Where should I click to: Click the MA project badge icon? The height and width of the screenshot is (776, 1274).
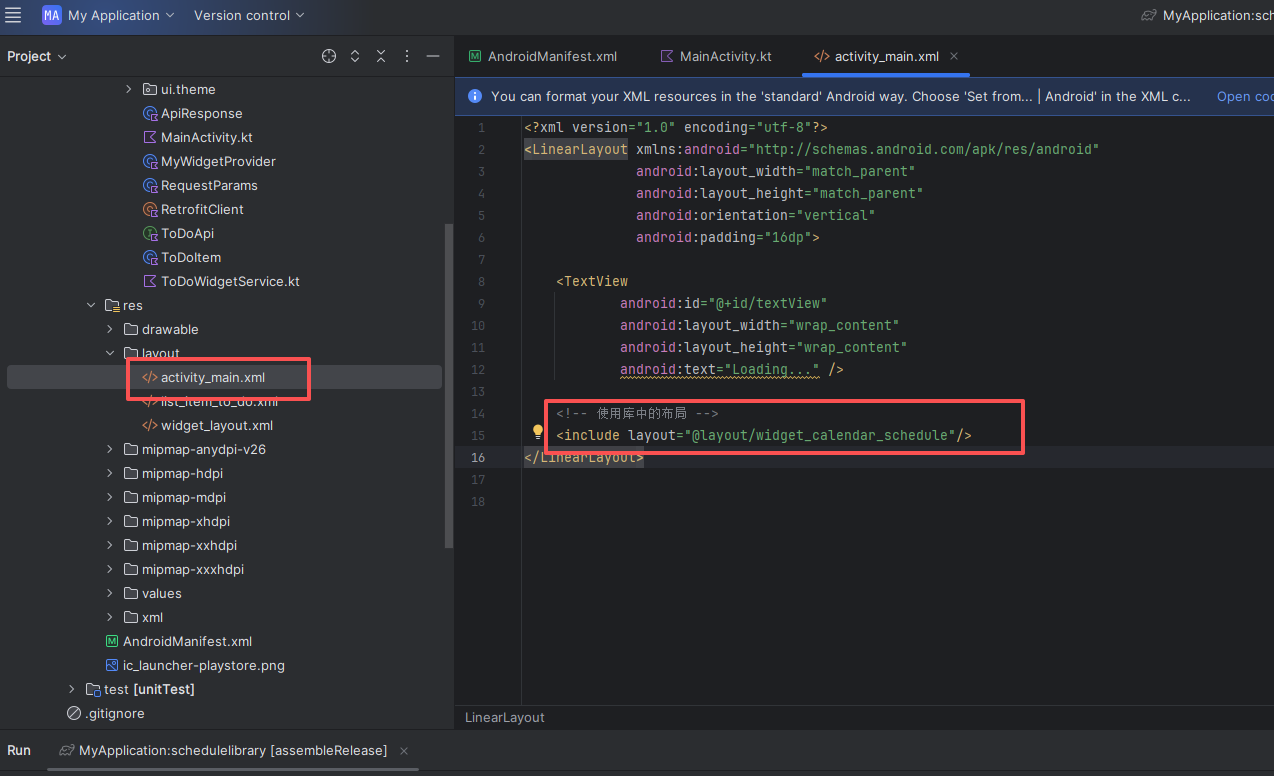tap(51, 15)
